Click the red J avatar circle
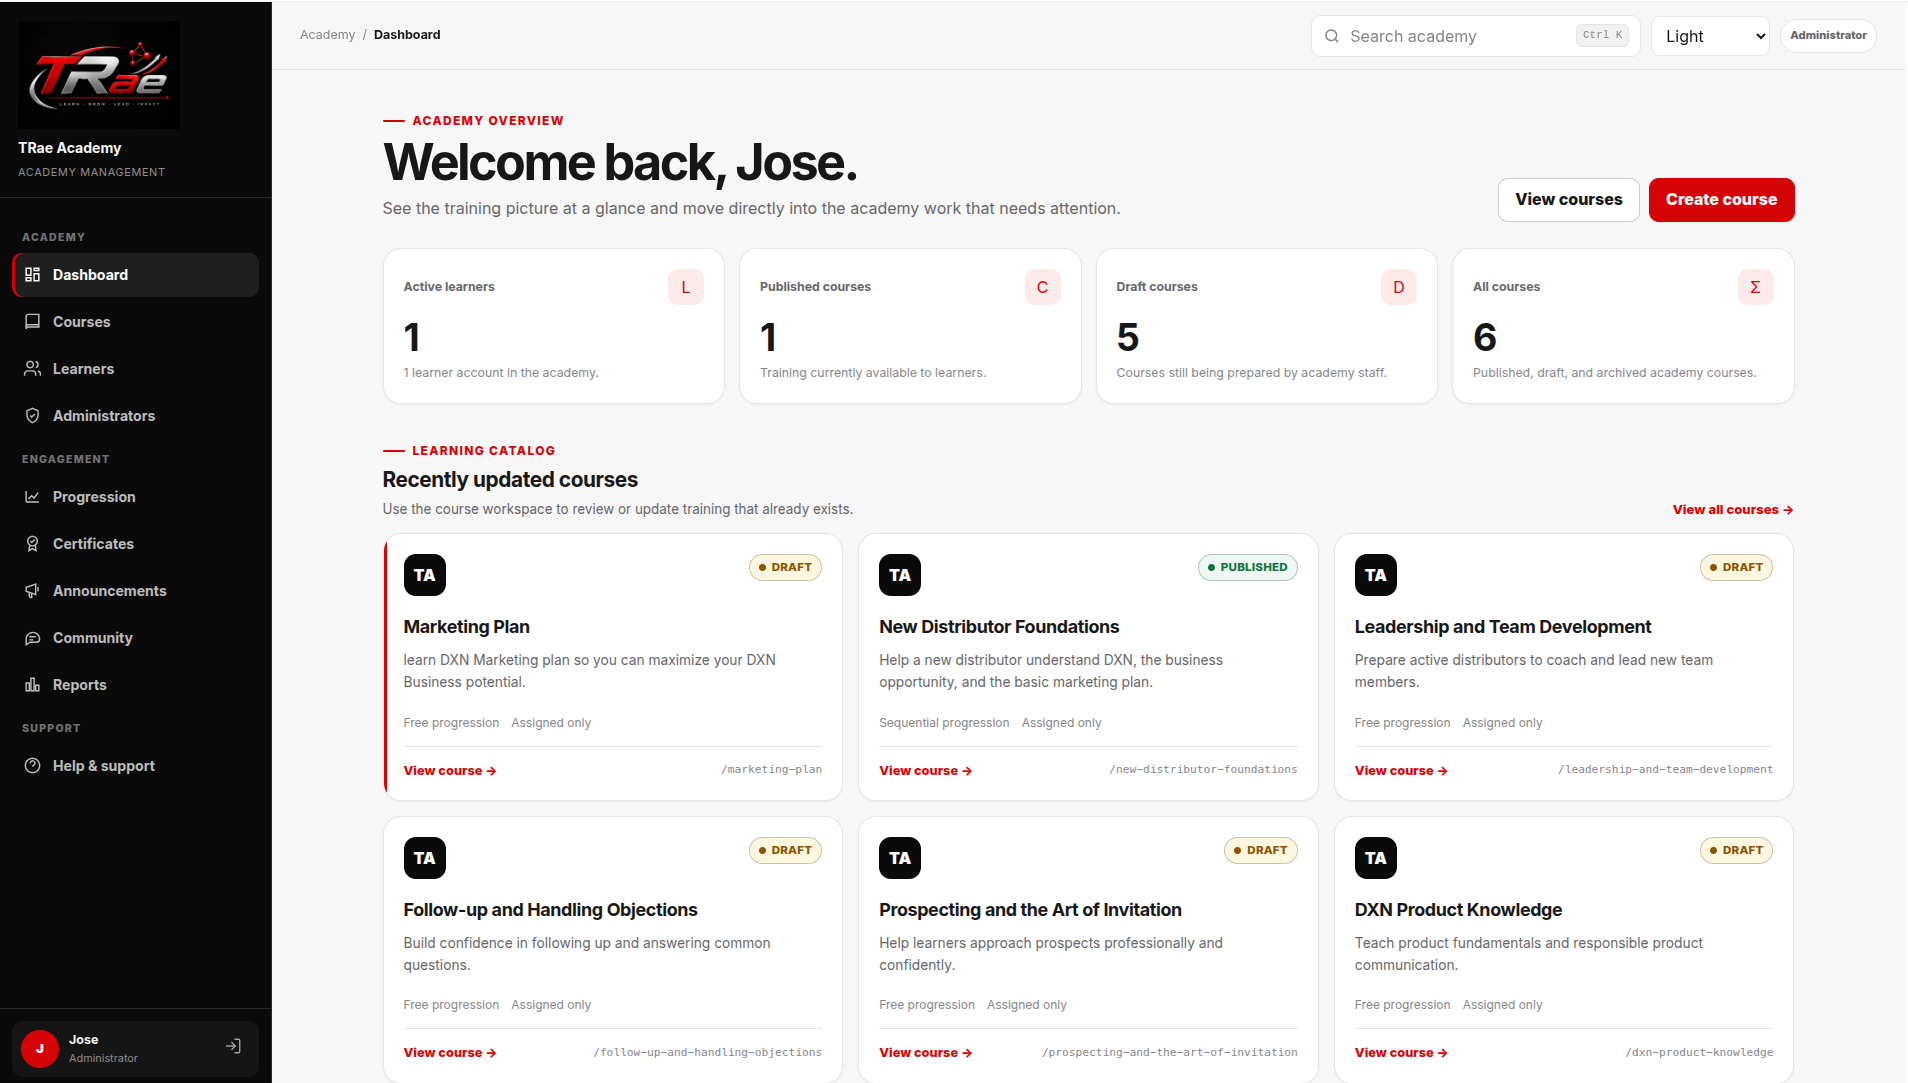This screenshot has width=1908, height=1083. (x=40, y=1049)
